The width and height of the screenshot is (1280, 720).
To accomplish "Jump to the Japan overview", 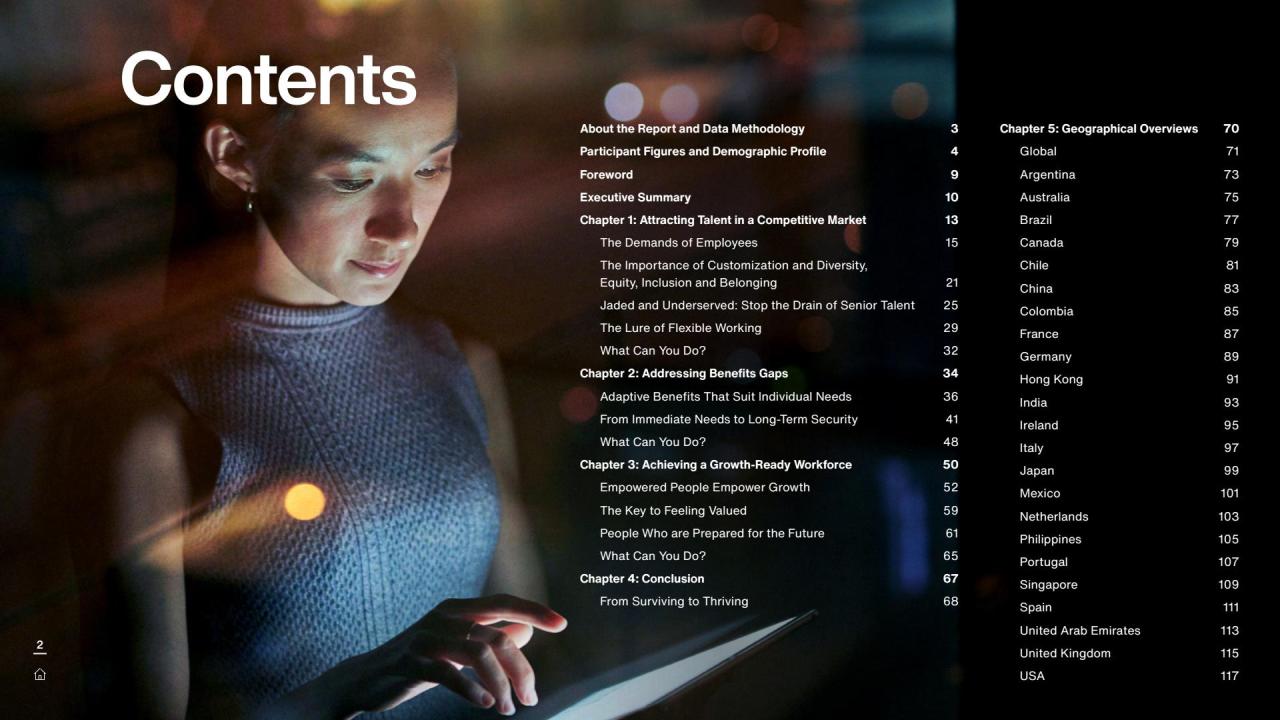I will tap(1037, 471).
